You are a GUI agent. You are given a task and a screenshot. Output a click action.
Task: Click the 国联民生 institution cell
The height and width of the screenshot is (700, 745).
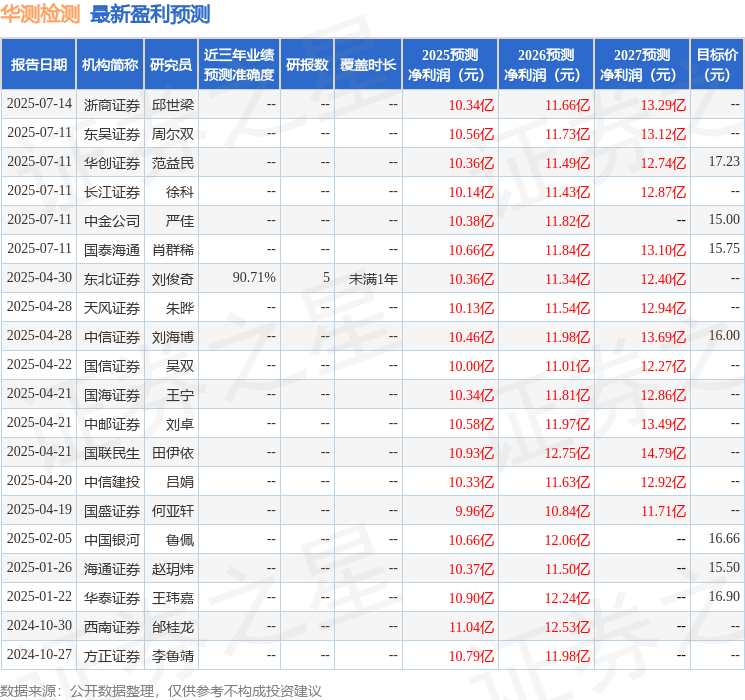point(112,453)
